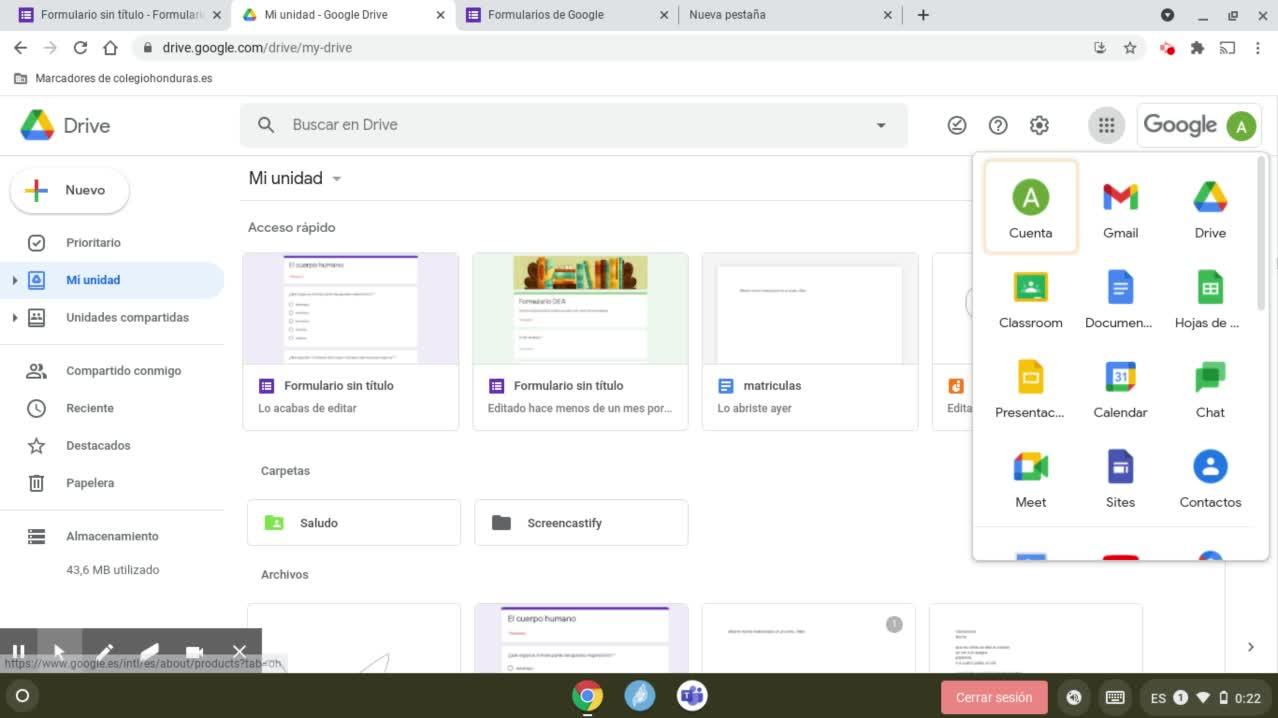Open the on-screen keyboard tray icon

click(1115, 697)
